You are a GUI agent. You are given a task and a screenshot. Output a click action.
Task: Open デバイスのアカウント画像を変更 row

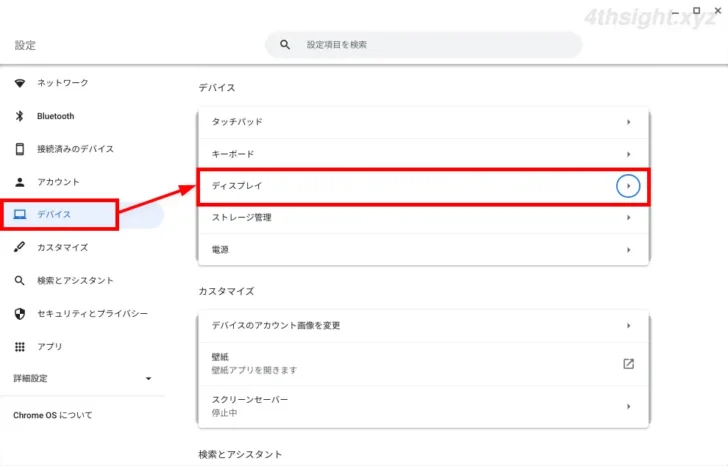(x=423, y=326)
